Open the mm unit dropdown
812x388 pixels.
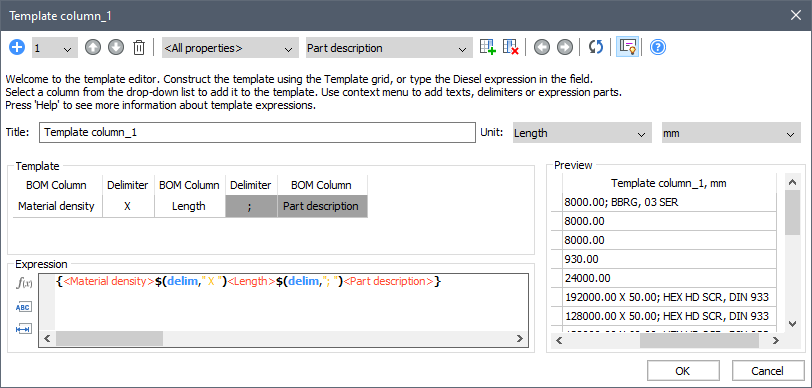pyautogui.click(x=731, y=133)
